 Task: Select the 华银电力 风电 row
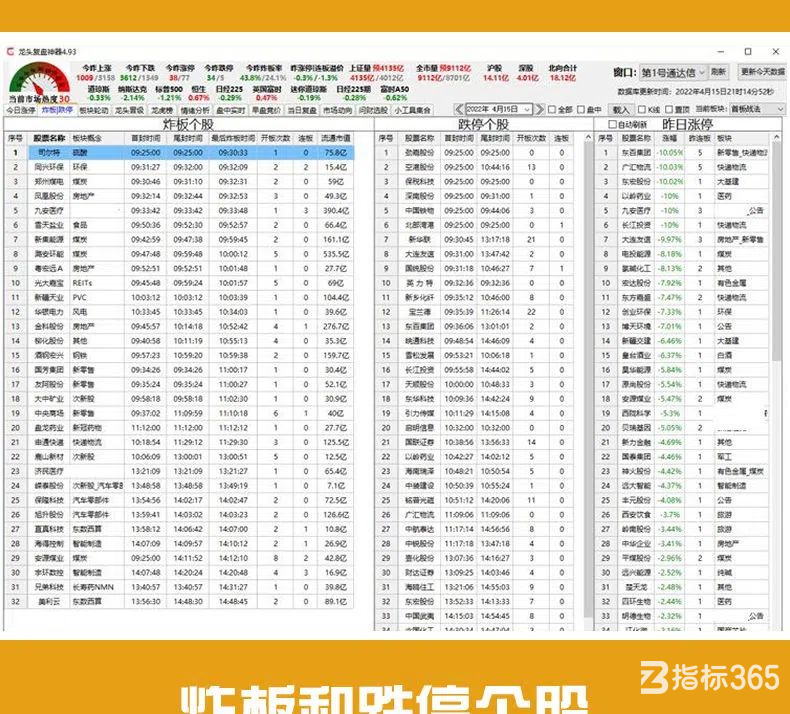point(179,312)
